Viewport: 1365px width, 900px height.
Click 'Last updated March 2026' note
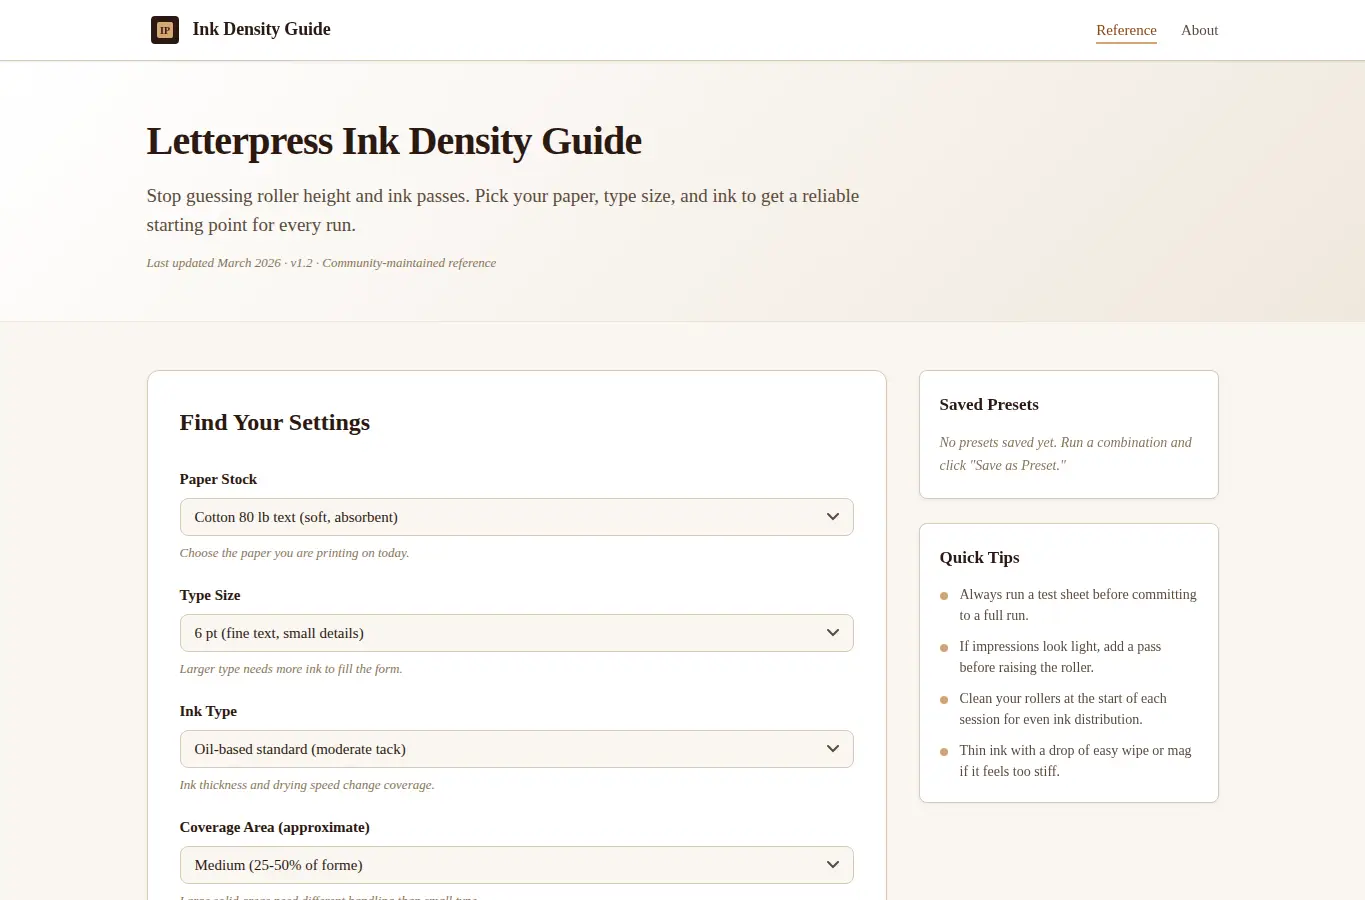click(x=321, y=263)
